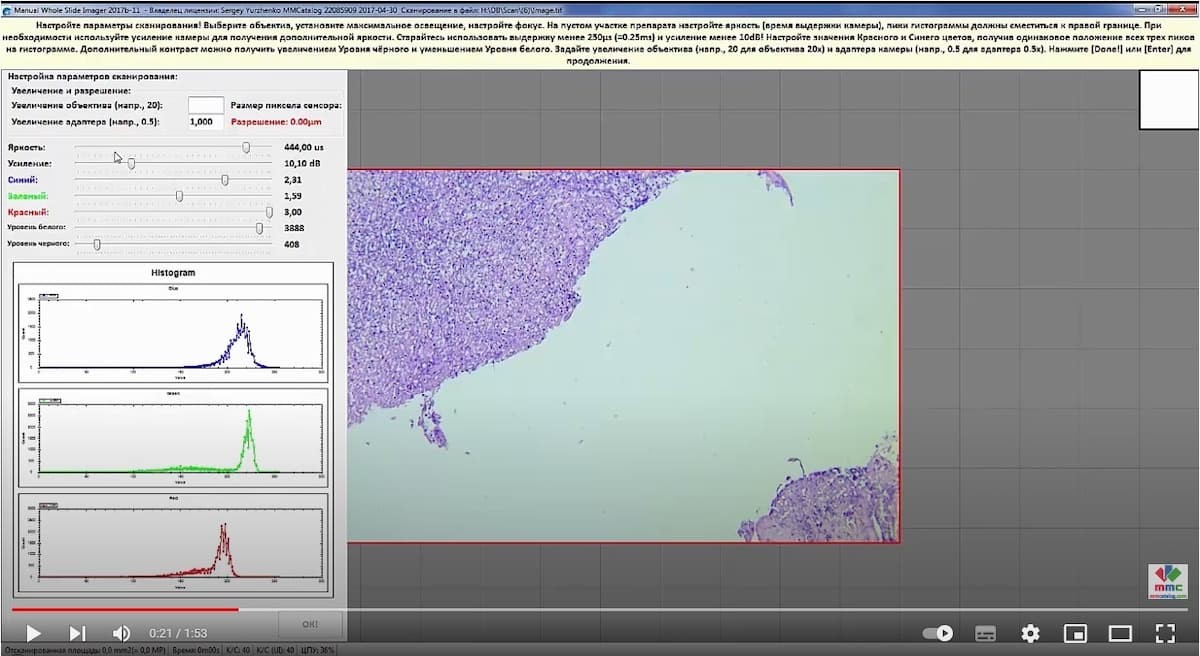Click the Усиление gain slider handle
The image size is (1200, 656).
[131, 163]
